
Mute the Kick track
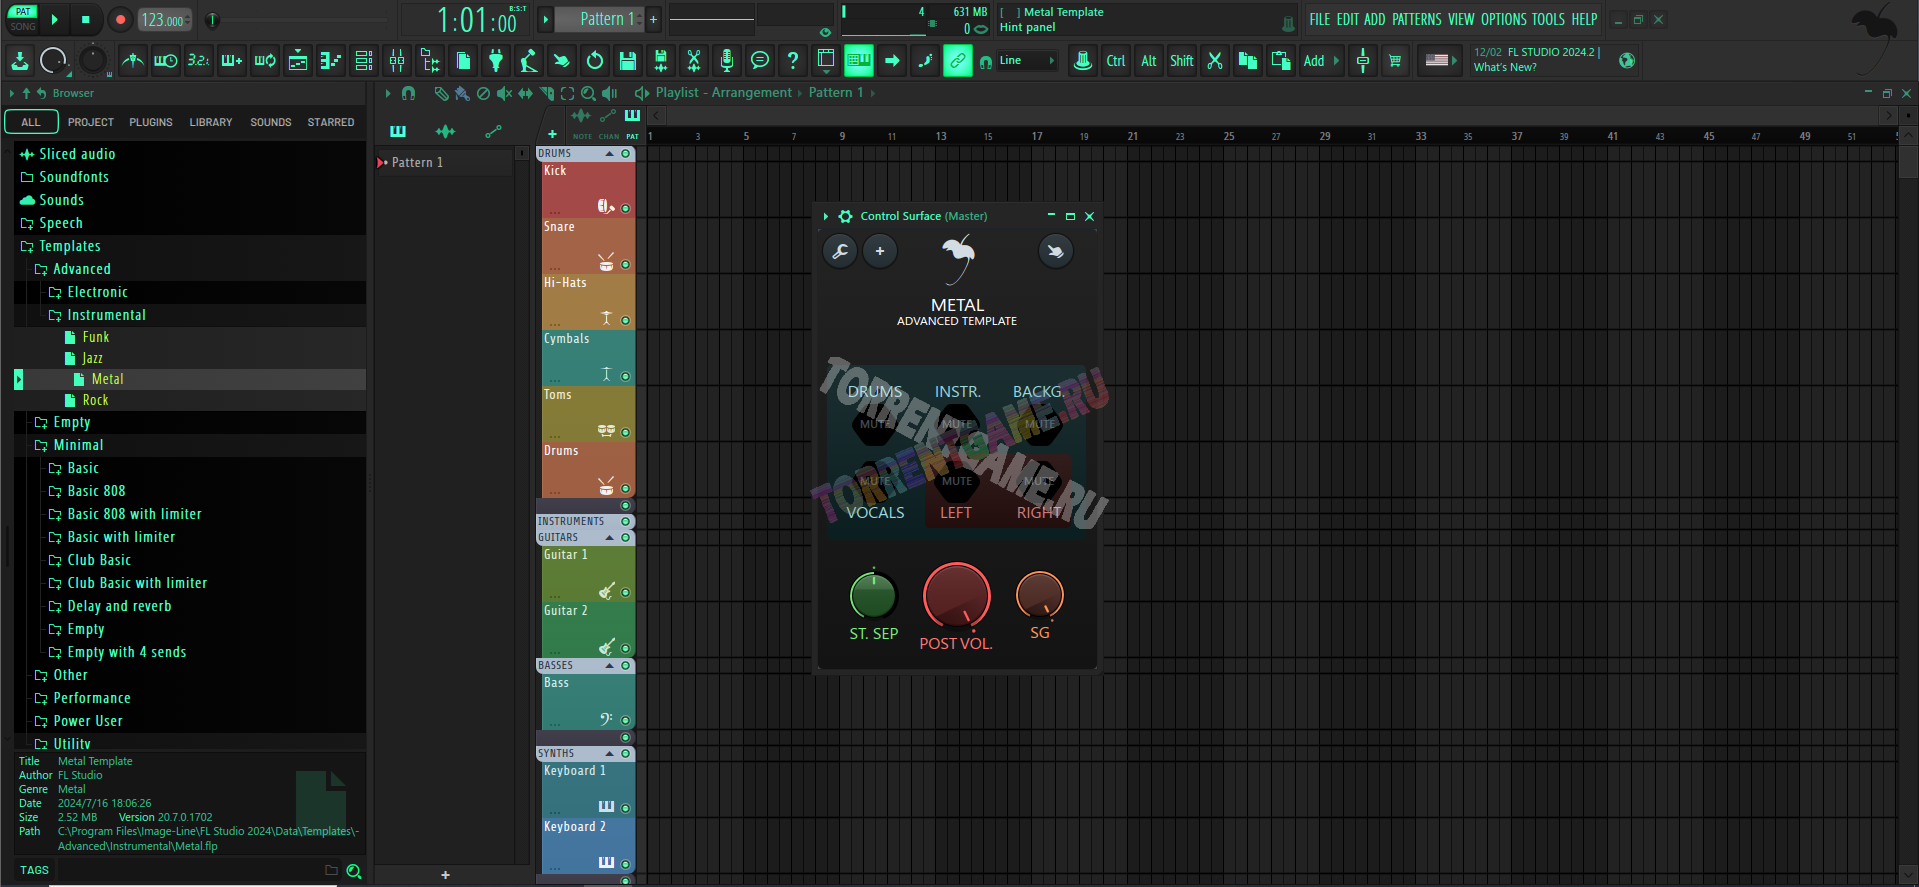pyautogui.click(x=626, y=208)
